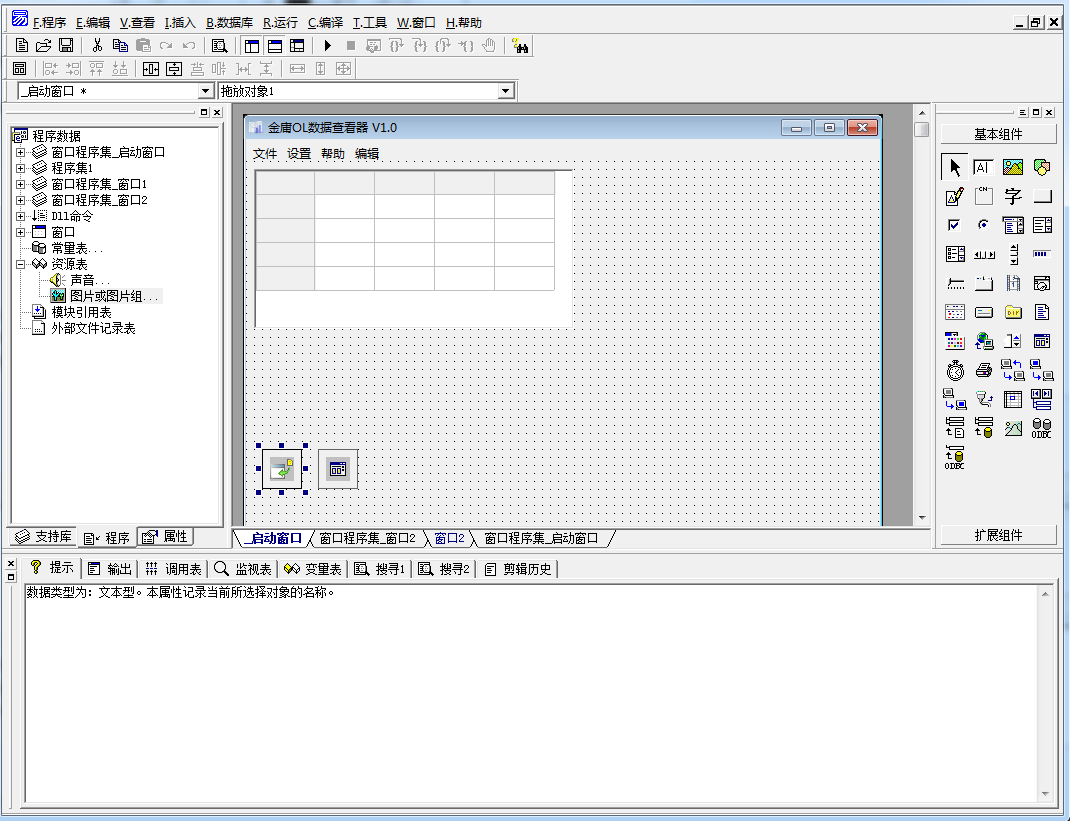1070x821 pixels.
Task: Select 图片或图片组 in the program tree
Action: (x=113, y=297)
